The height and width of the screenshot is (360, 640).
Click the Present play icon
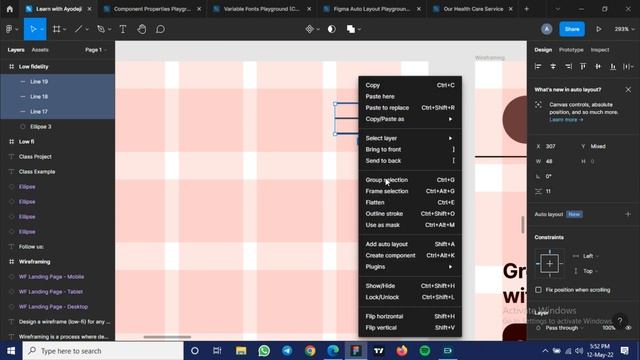pos(598,29)
